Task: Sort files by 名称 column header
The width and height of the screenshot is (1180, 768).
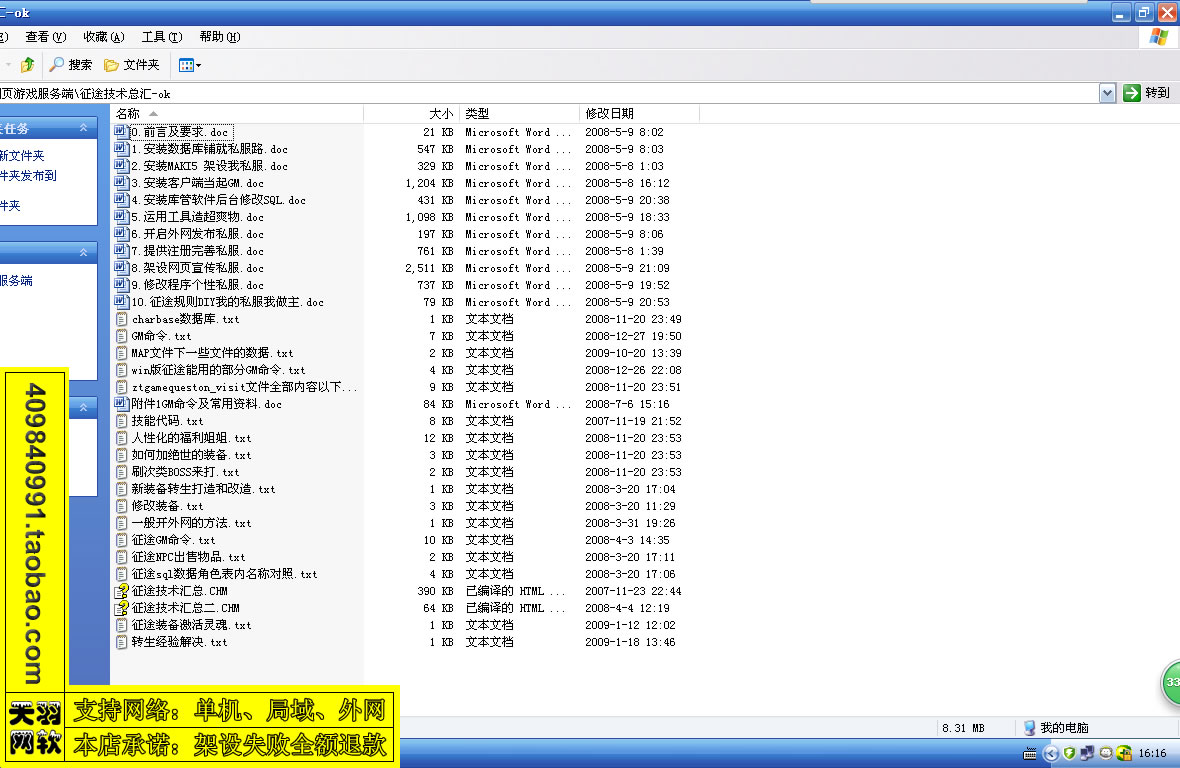Action: [x=128, y=114]
